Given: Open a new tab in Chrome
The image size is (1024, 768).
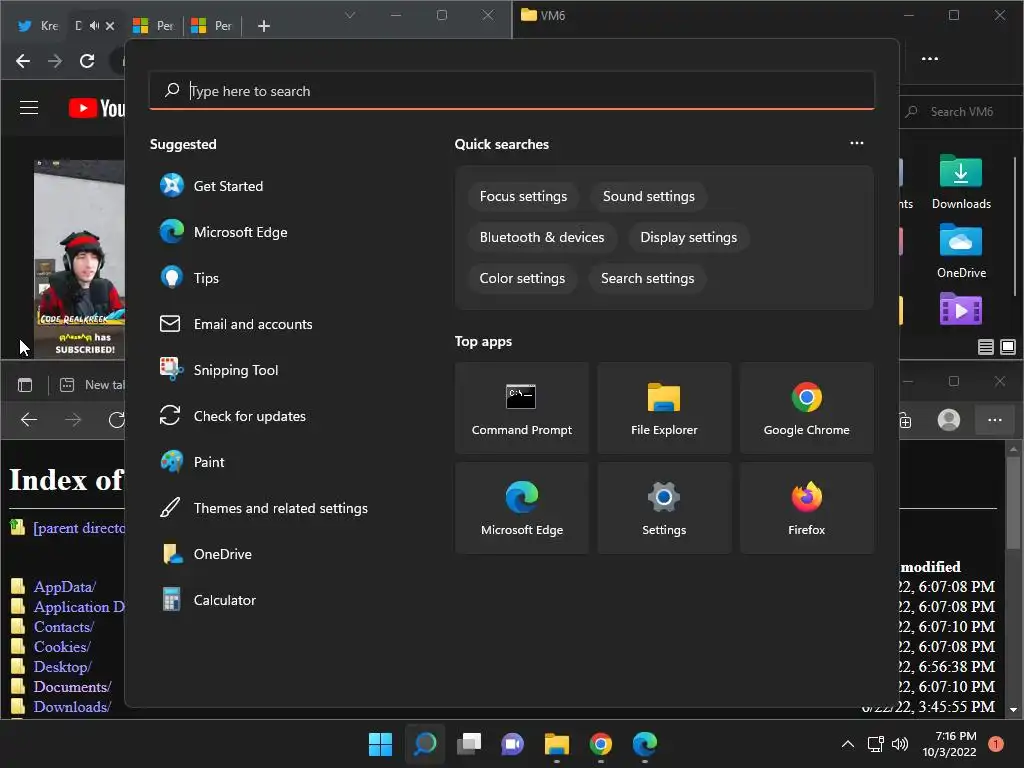Looking at the screenshot, I should click(x=264, y=25).
